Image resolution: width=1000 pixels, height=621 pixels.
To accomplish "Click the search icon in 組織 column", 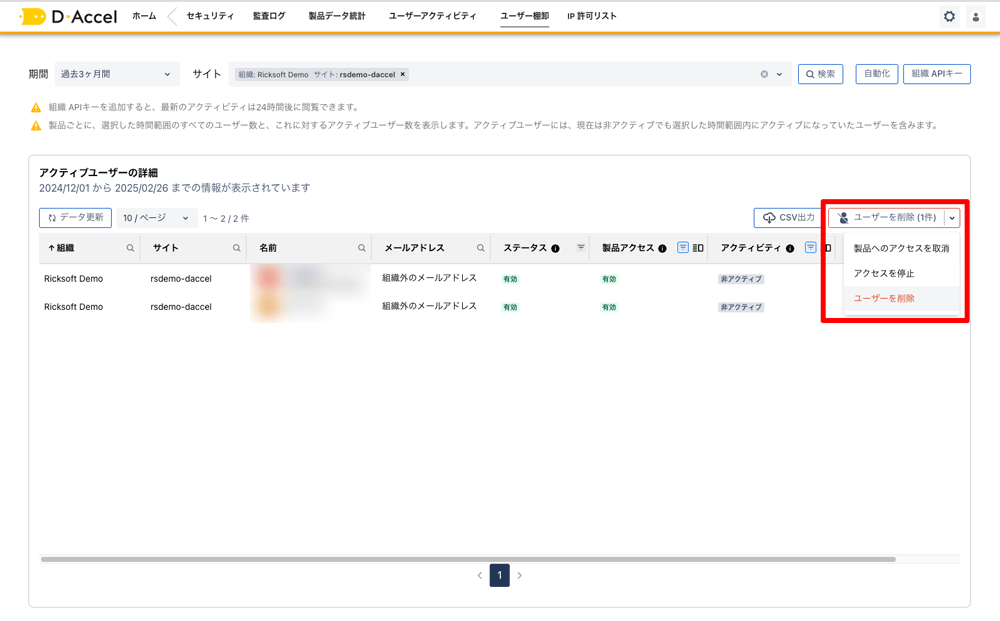I will pyautogui.click(x=130, y=248).
